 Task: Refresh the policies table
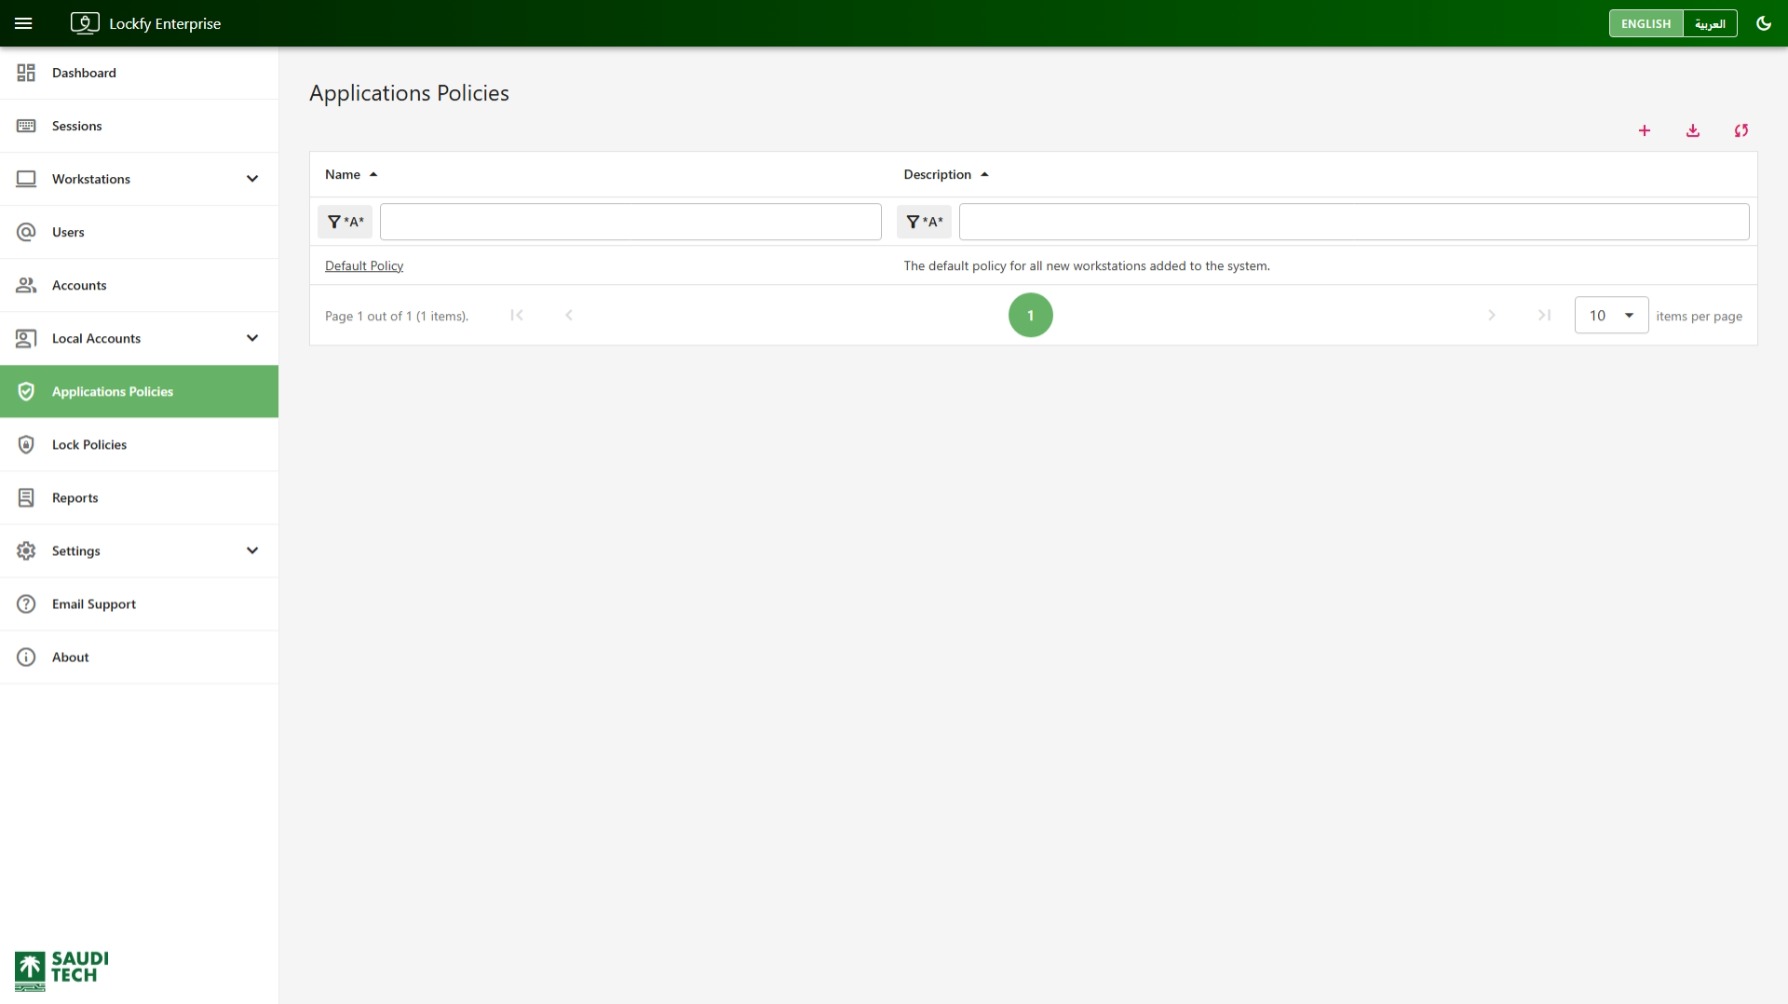1741,130
